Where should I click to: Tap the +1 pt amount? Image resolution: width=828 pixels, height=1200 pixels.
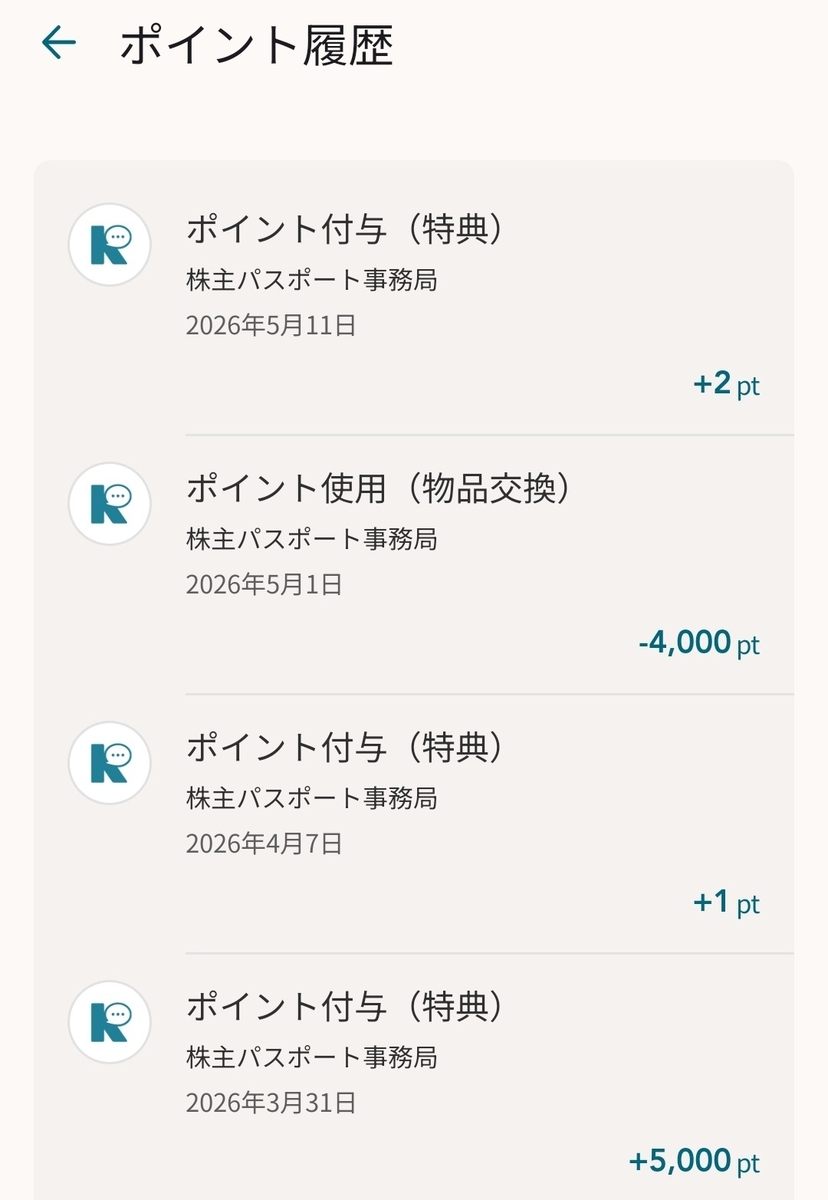727,903
